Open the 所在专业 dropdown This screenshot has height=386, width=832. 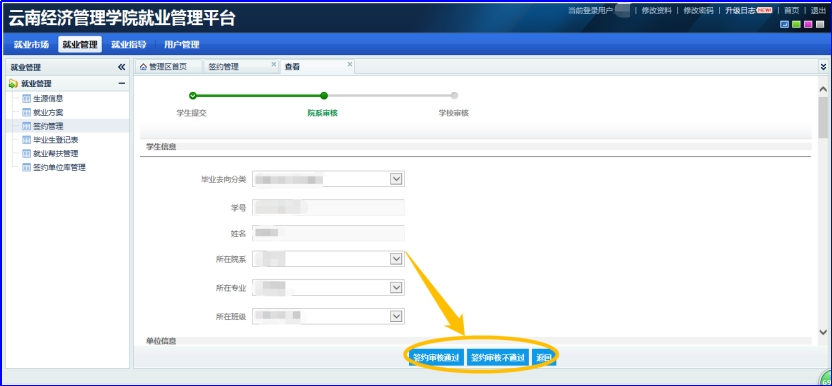(396, 288)
